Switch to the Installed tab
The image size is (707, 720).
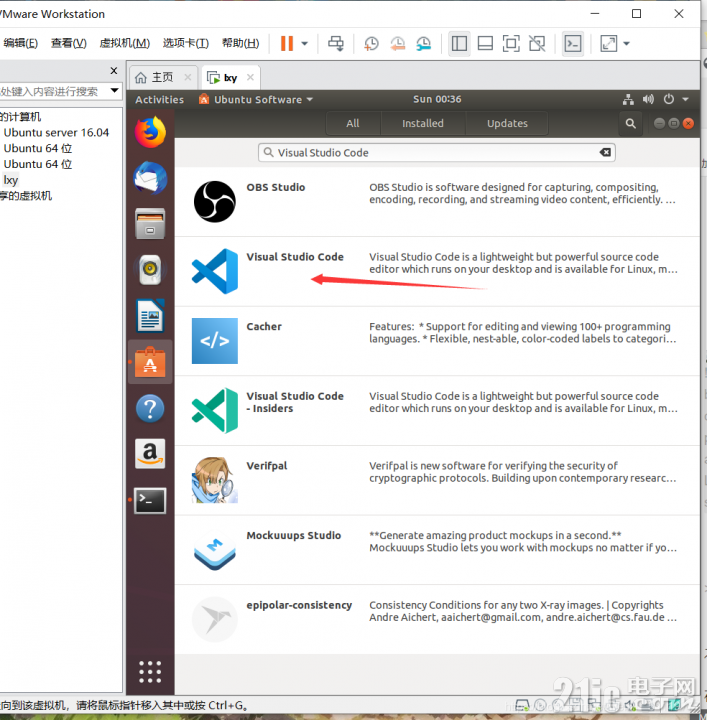(423, 123)
